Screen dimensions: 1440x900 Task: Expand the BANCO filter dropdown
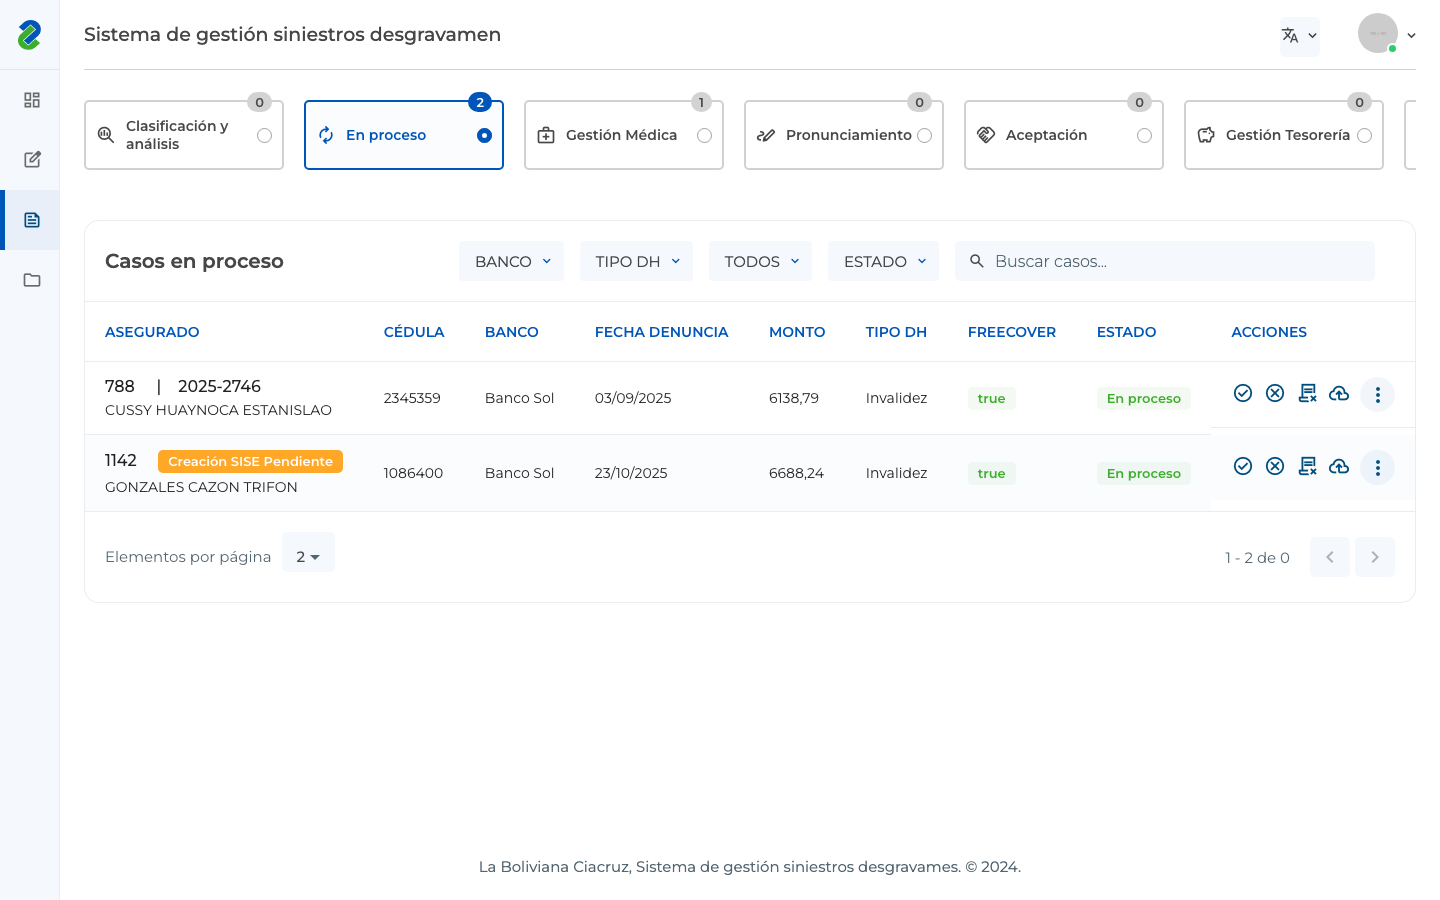[x=511, y=261]
